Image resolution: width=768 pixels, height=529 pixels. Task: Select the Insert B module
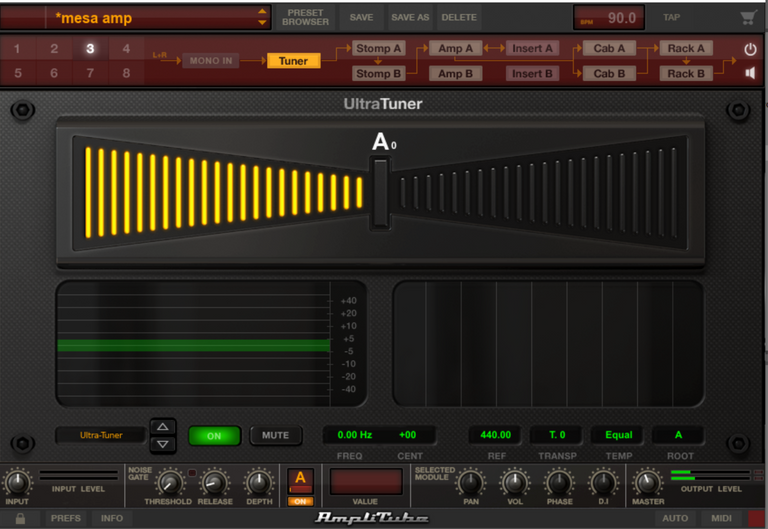click(532, 73)
